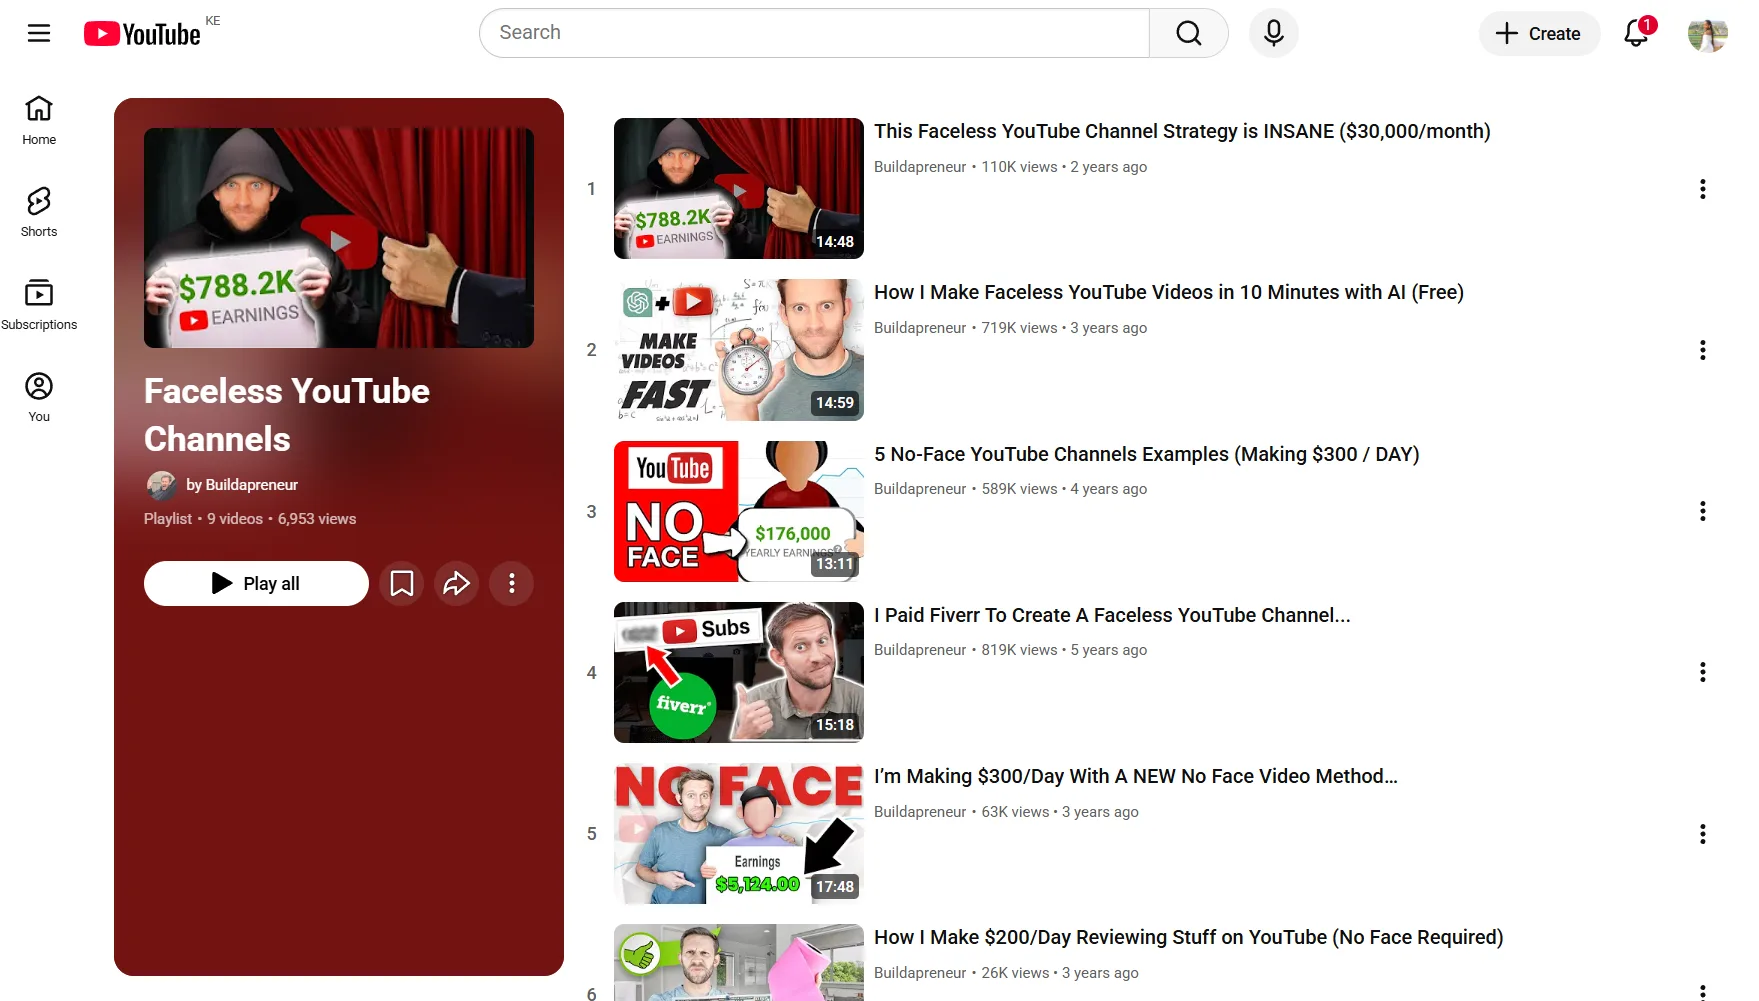Open the $5,124.00 earnings thumbnail

pos(739,834)
